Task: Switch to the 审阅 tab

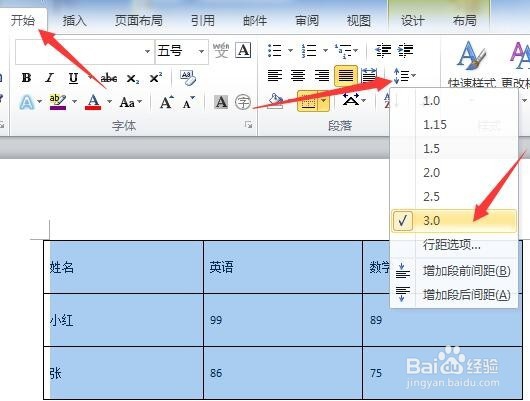Action: point(307,21)
